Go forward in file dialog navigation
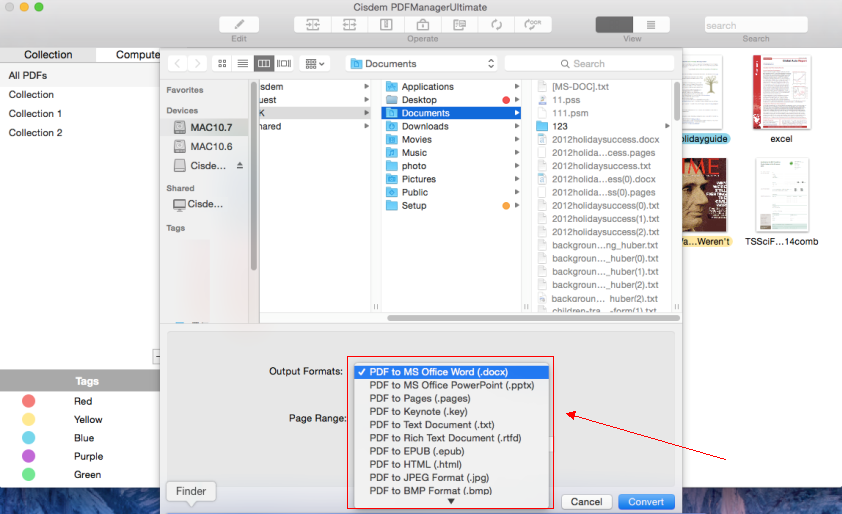Image resolution: width=842 pixels, height=514 pixels. click(197, 63)
